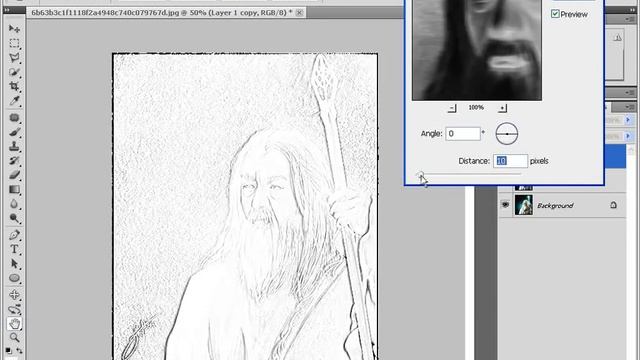This screenshot has height=360, width=640.
Task: Click the Motion Blur preview image
Action: click(x=476, y=50)
